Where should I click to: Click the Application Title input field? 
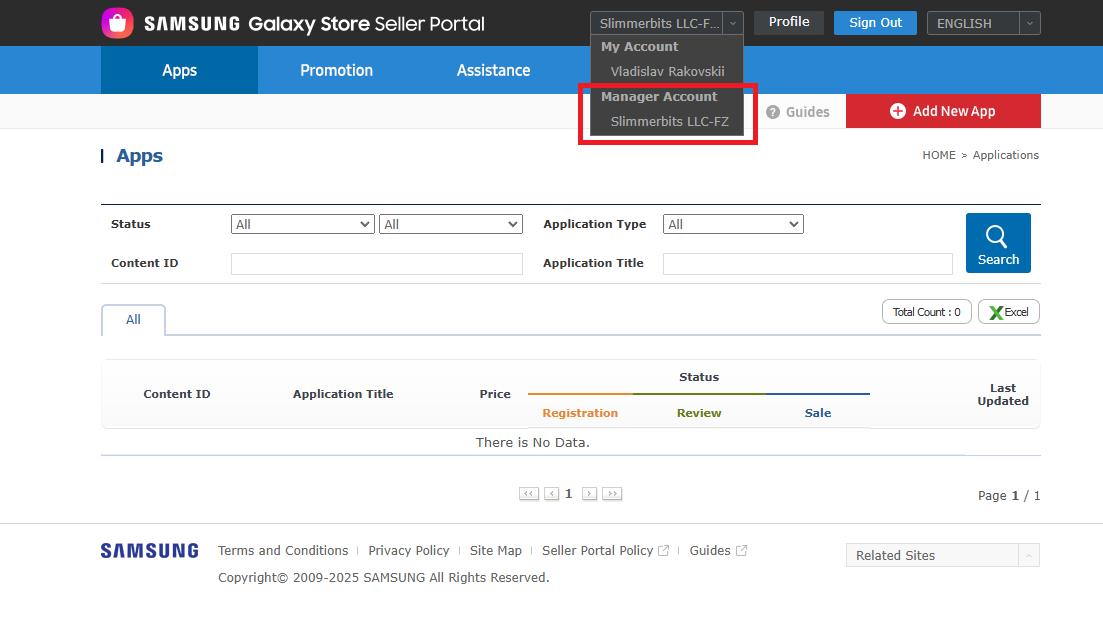[808, 264]
